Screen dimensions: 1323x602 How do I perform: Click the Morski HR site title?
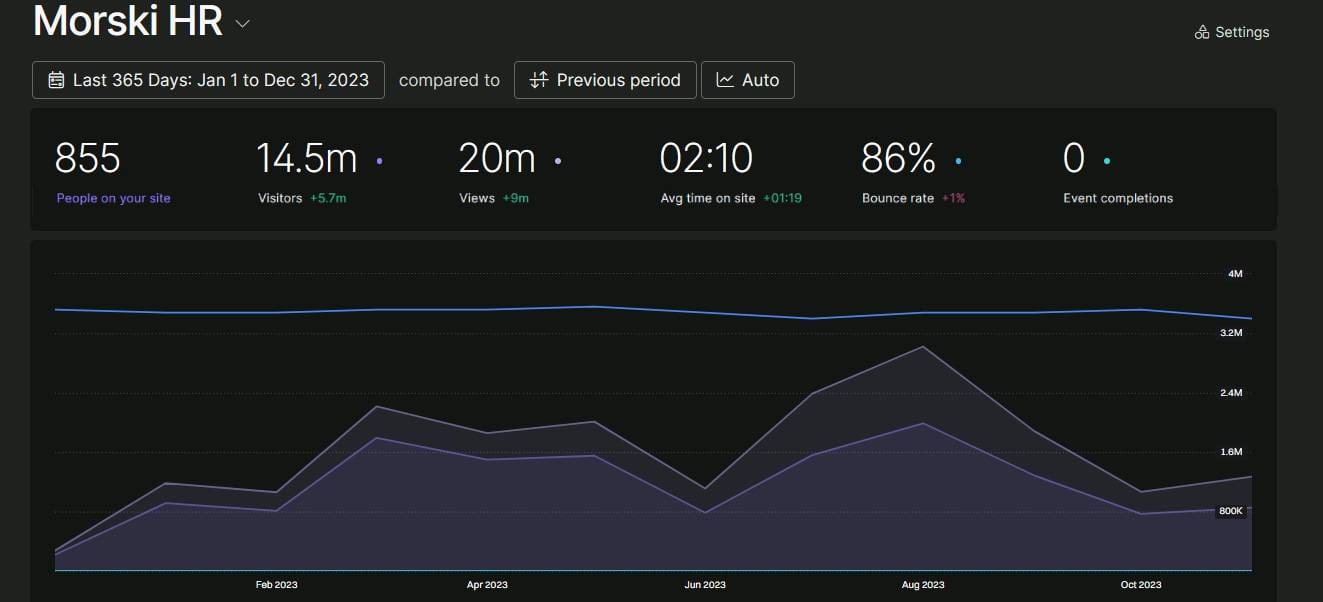pos(128,22)
